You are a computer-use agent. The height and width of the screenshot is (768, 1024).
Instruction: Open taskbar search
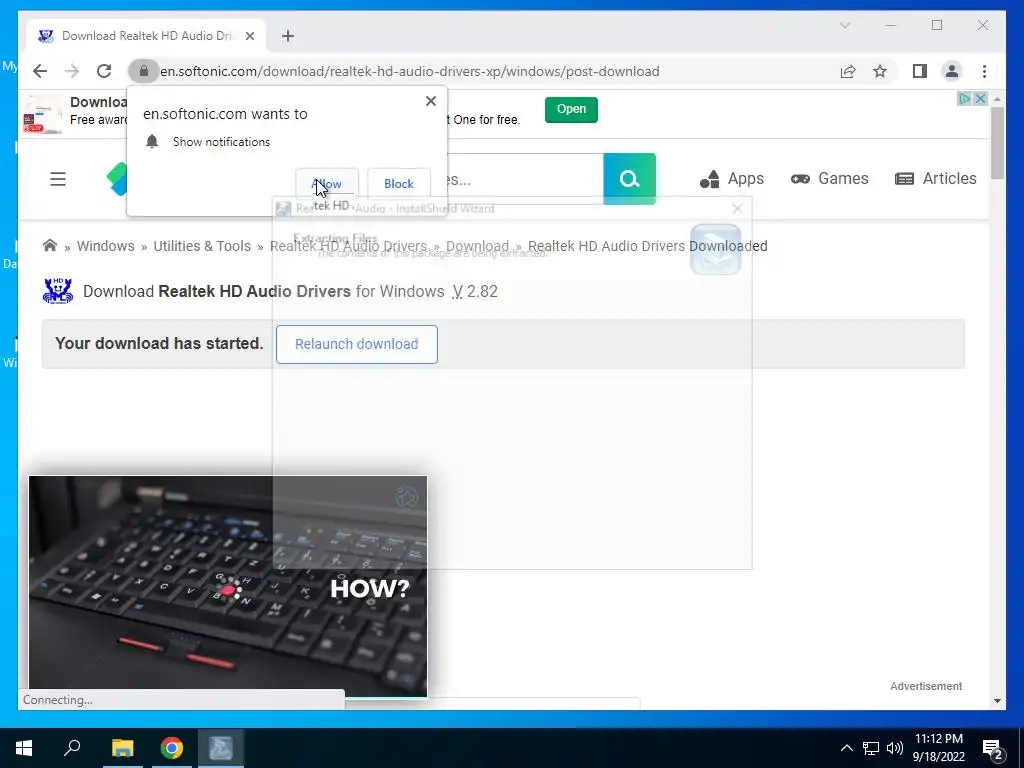click(72, 748)
